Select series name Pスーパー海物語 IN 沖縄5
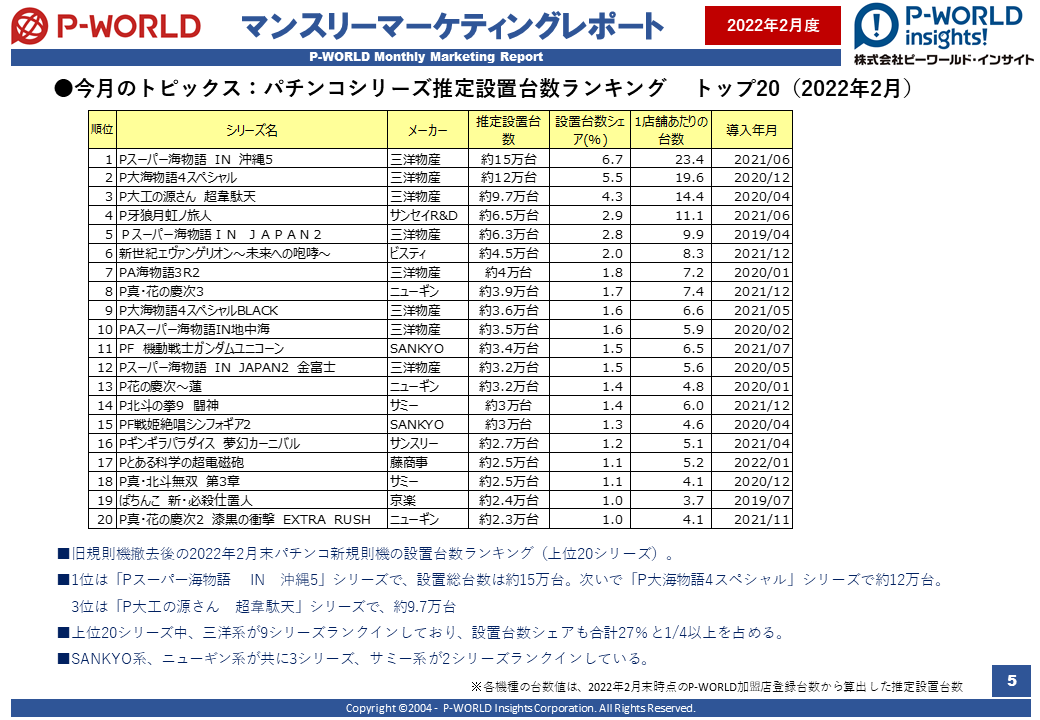 pyautogui.click(x=196, y=159)
